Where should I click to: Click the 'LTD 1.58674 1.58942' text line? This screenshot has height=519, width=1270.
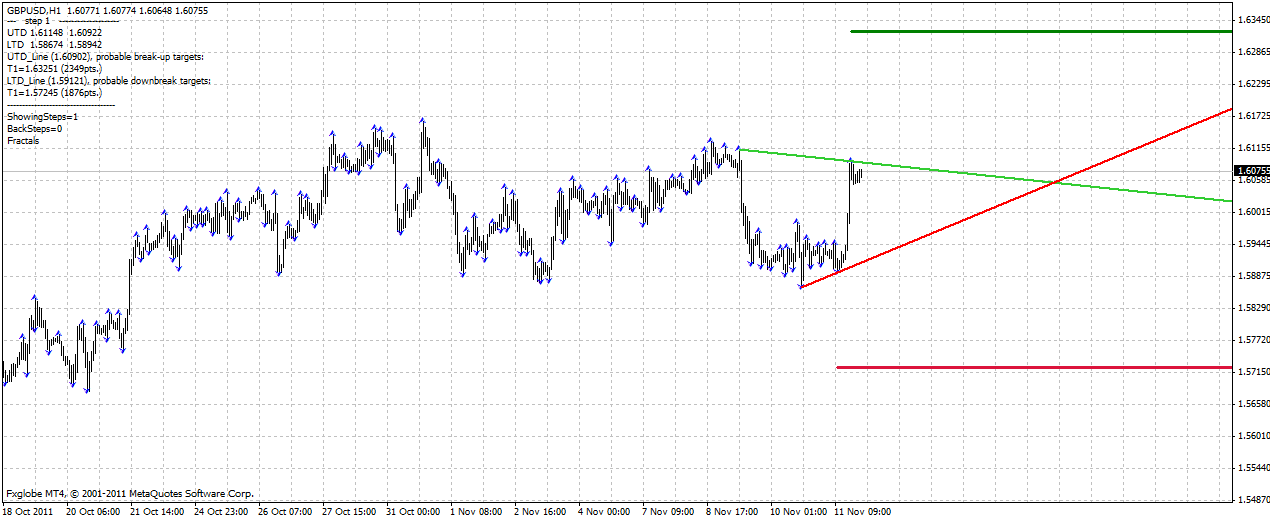(x=54, y=45)
